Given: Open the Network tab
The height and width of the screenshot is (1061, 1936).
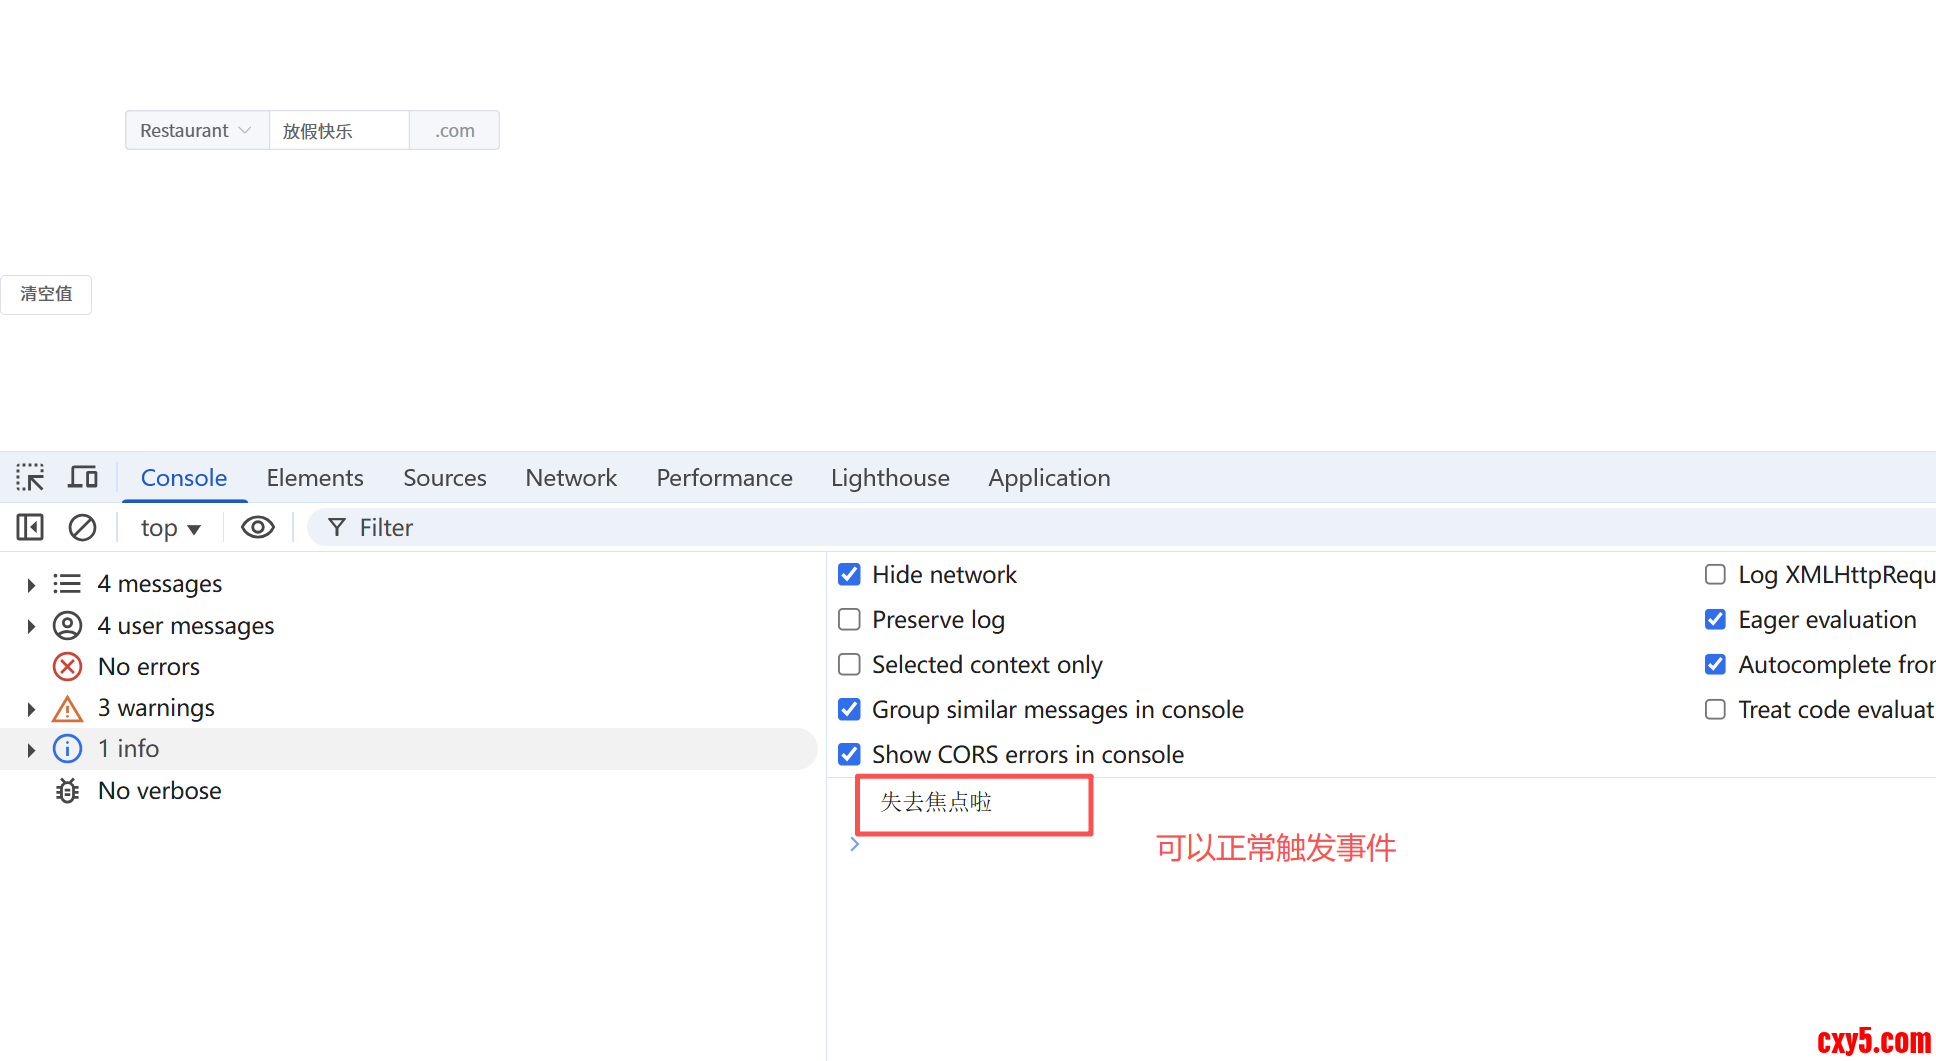Looking at the screenshot, I should tap(570, 478).
